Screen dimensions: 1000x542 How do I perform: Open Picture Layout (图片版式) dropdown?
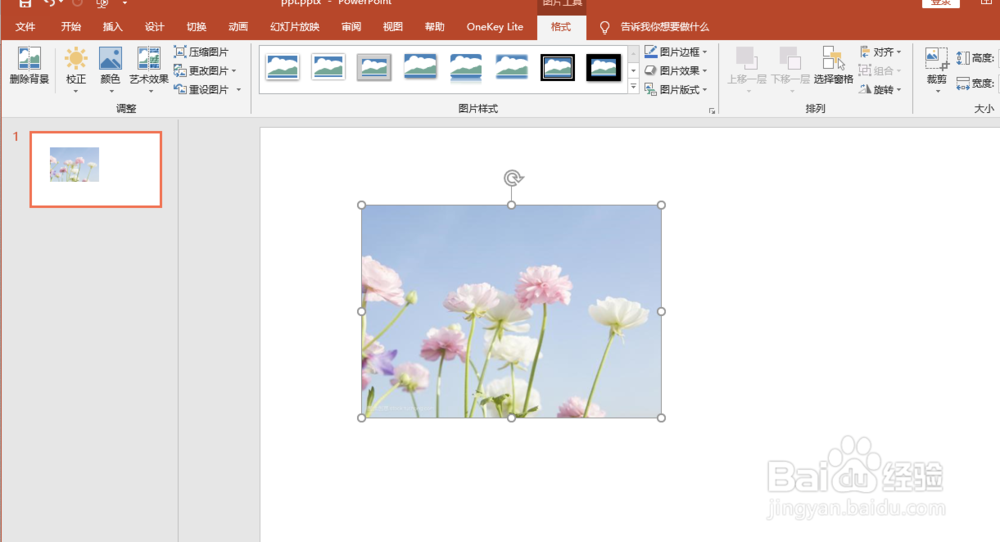point(676,90)
